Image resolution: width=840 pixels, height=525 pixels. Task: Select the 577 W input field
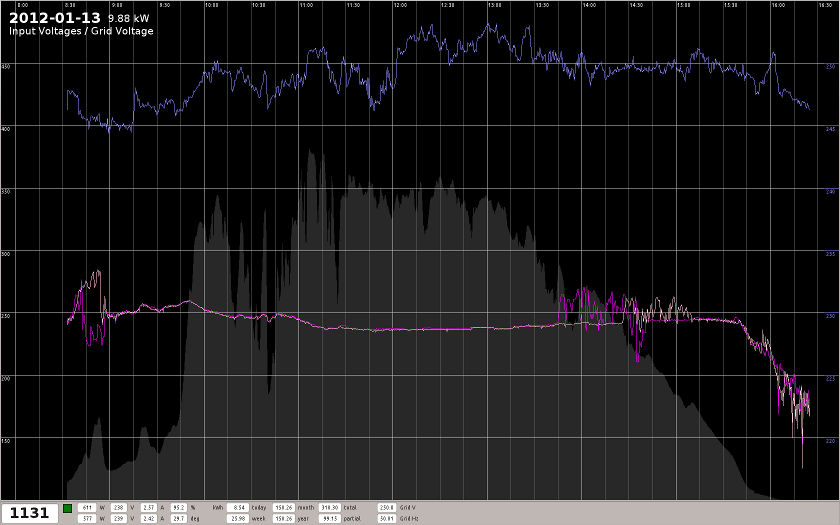pos(87,519)
